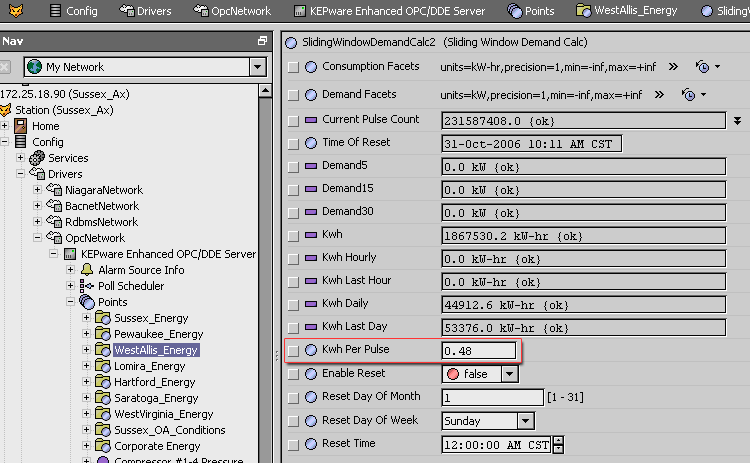Click the Sussex_Energy folder icon
The width and height of the screenshot is (750, 463).
click(x=103, y=318)
